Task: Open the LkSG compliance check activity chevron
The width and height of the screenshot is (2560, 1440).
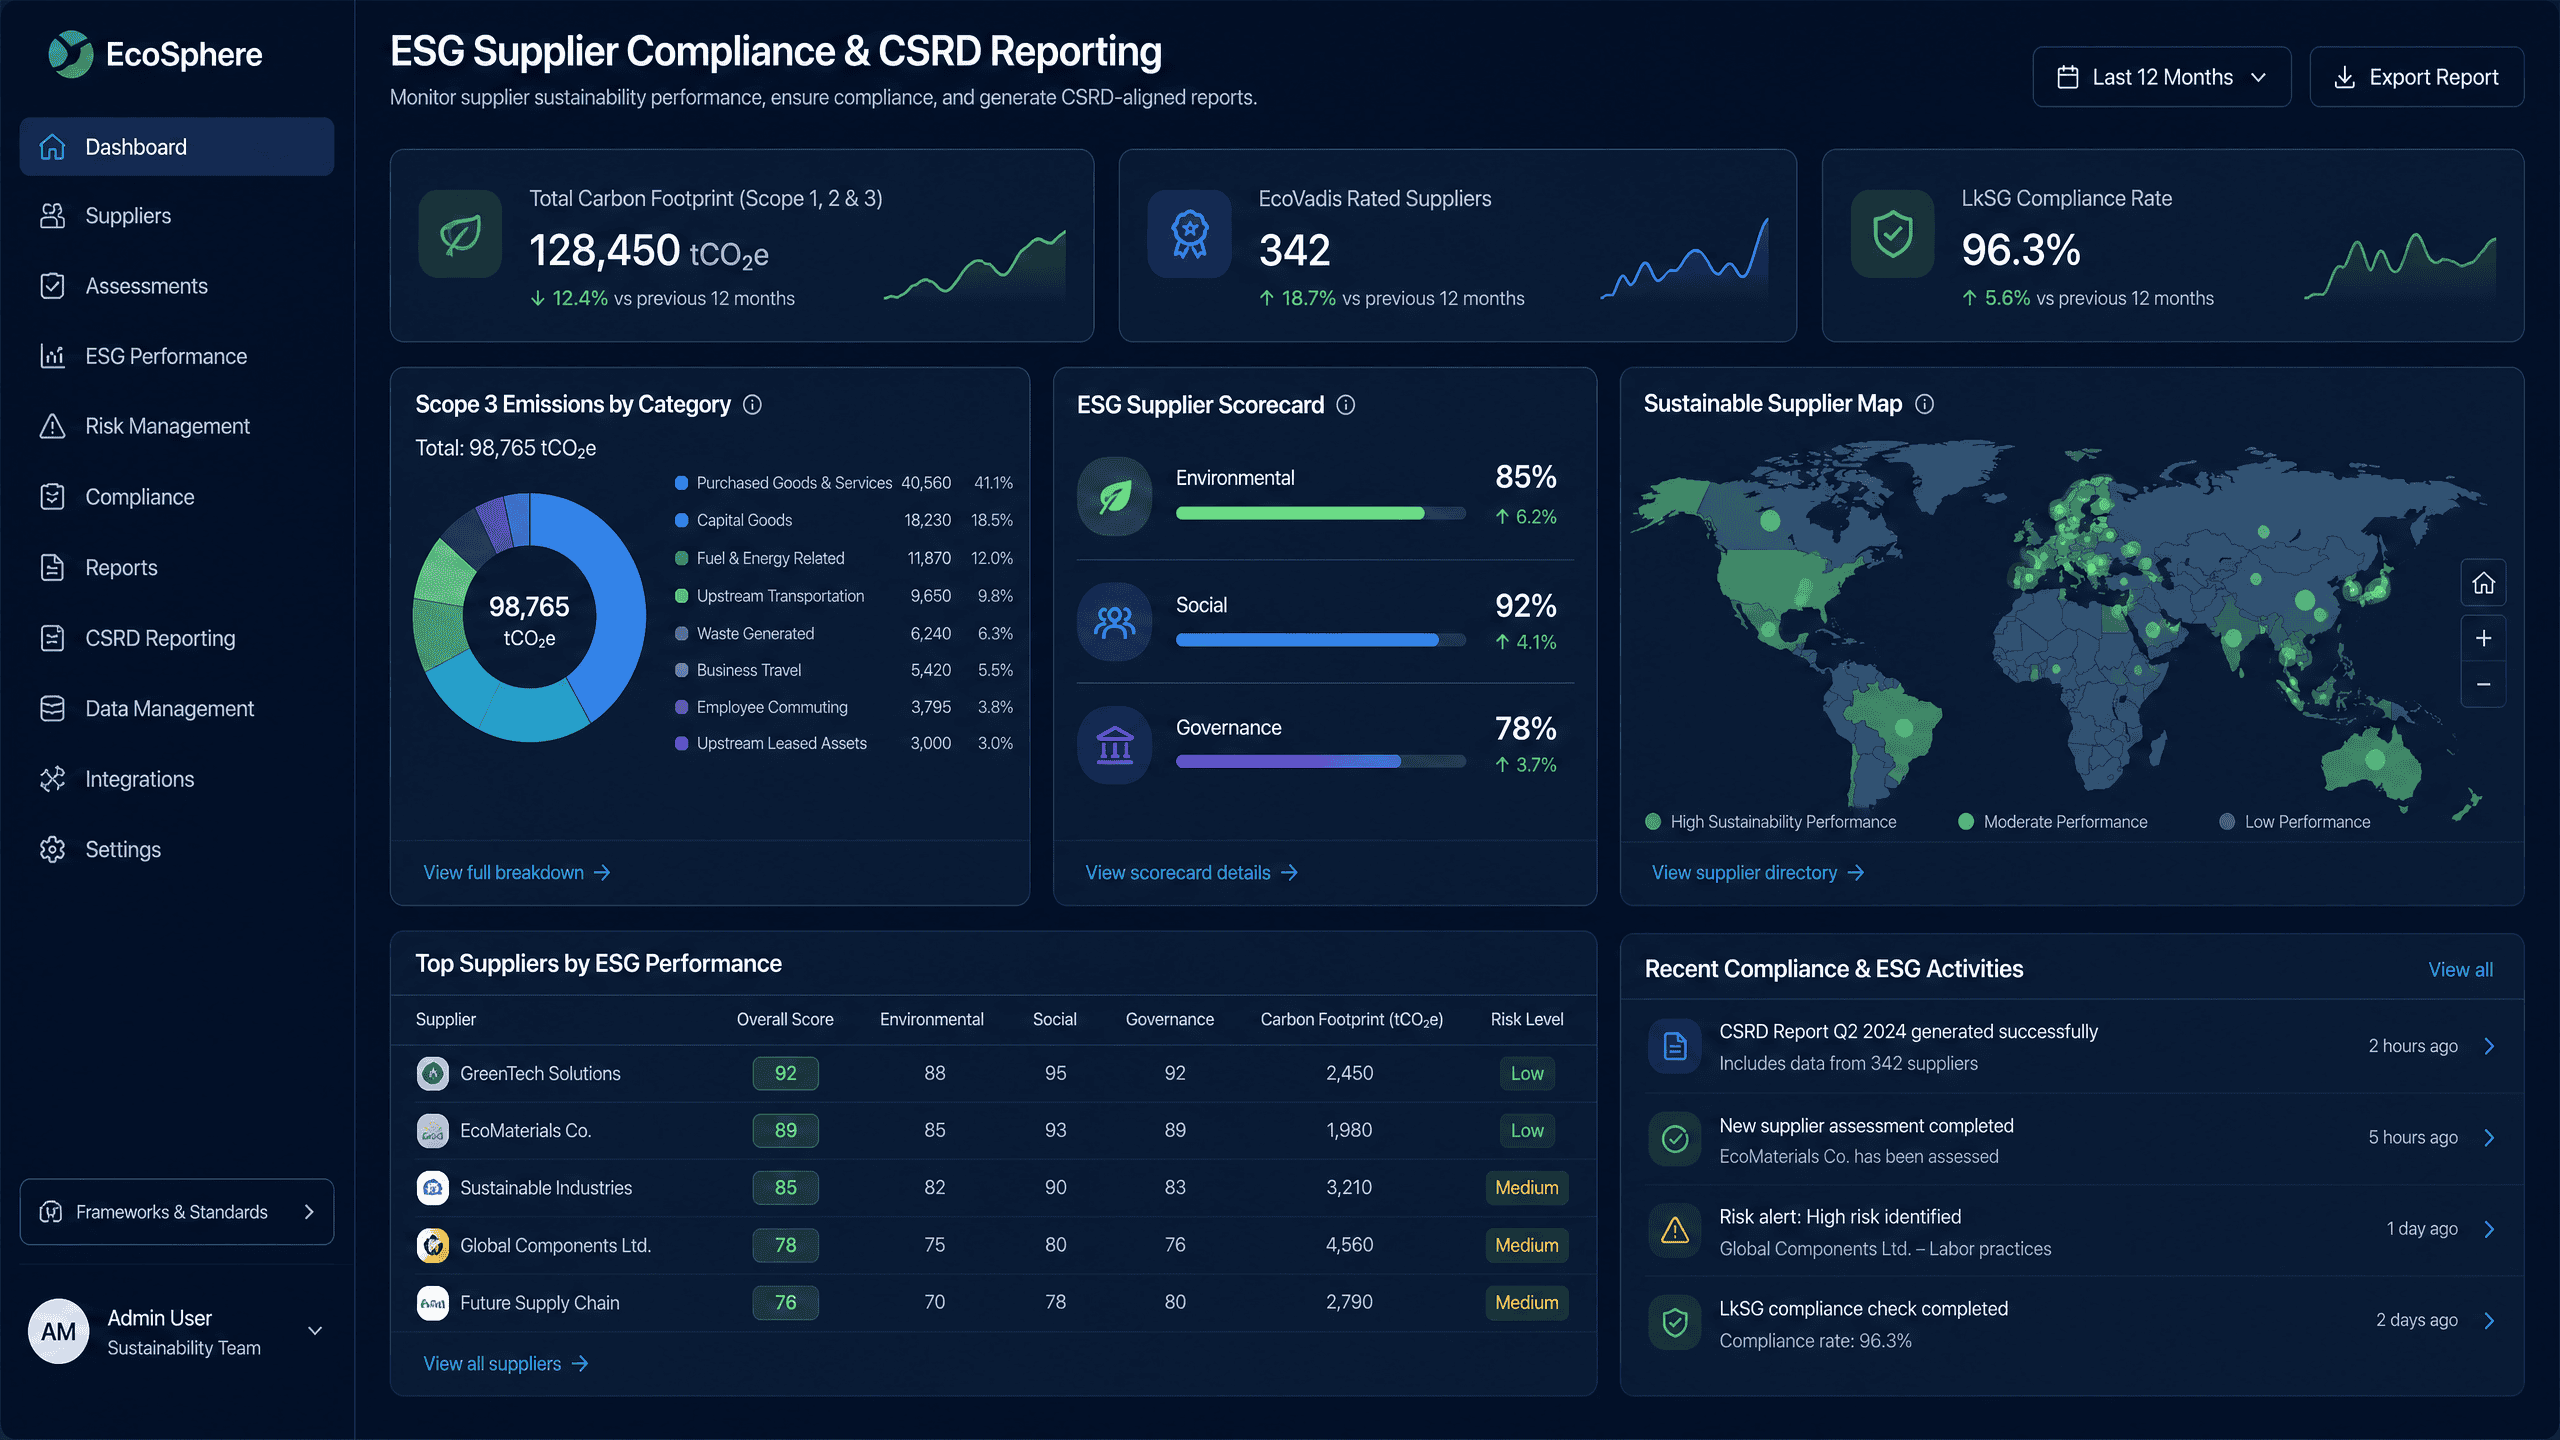Action: tap(2490, 1320)
